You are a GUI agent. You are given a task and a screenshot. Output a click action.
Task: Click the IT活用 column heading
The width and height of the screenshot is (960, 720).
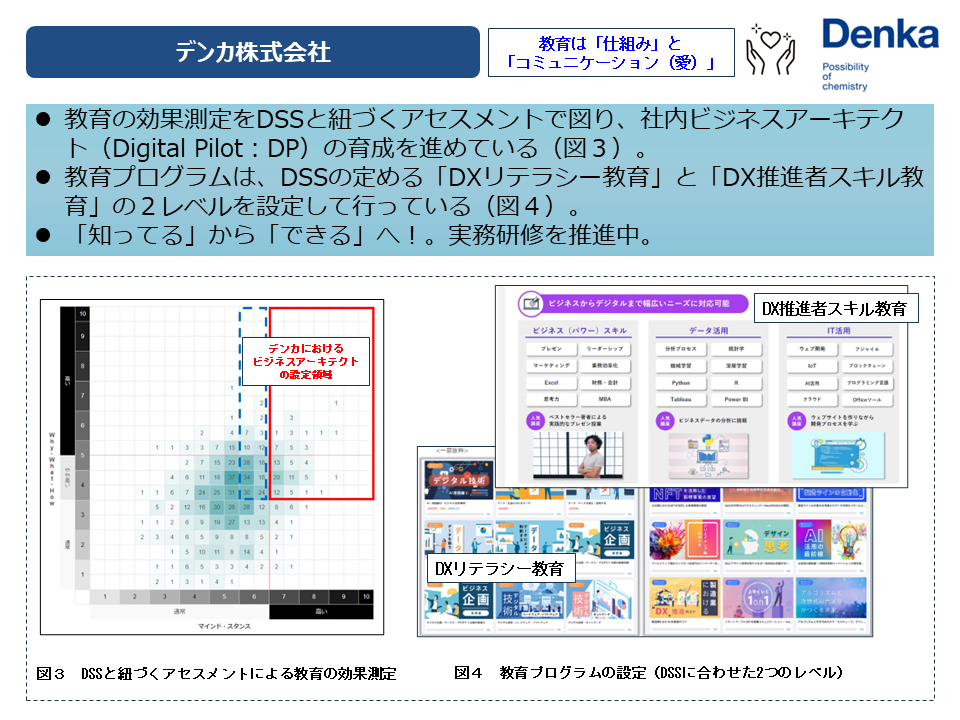839,331
